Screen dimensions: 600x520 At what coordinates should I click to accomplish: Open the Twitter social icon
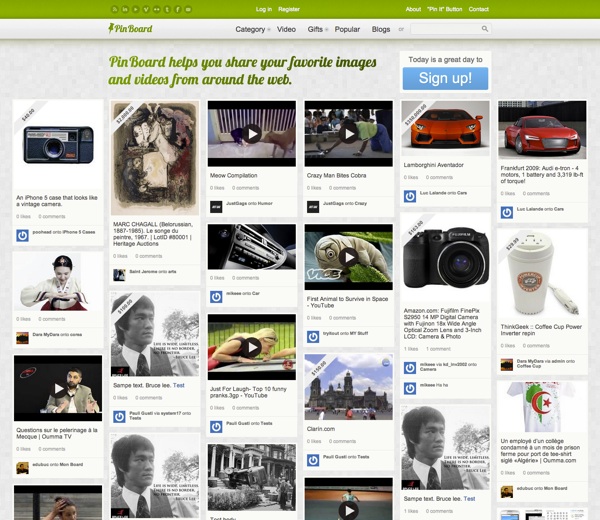coord(167,9)
